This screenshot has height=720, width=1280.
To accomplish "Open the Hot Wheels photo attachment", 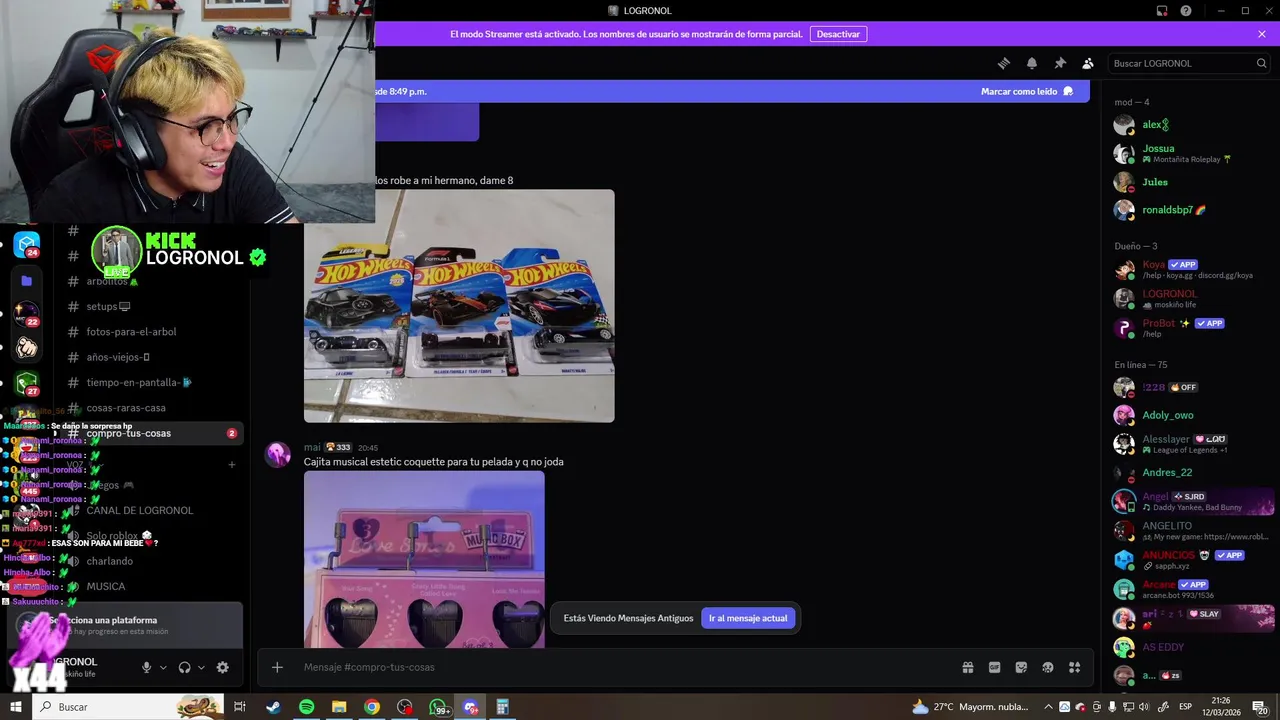I will [459, 306].
